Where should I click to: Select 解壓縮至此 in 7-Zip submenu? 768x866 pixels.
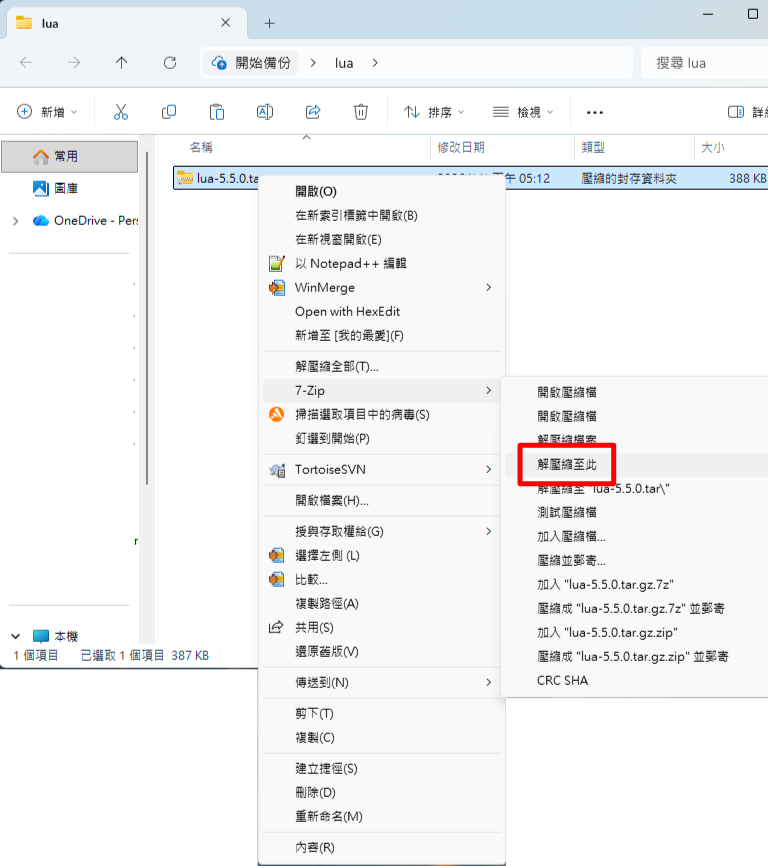[566, 464]
